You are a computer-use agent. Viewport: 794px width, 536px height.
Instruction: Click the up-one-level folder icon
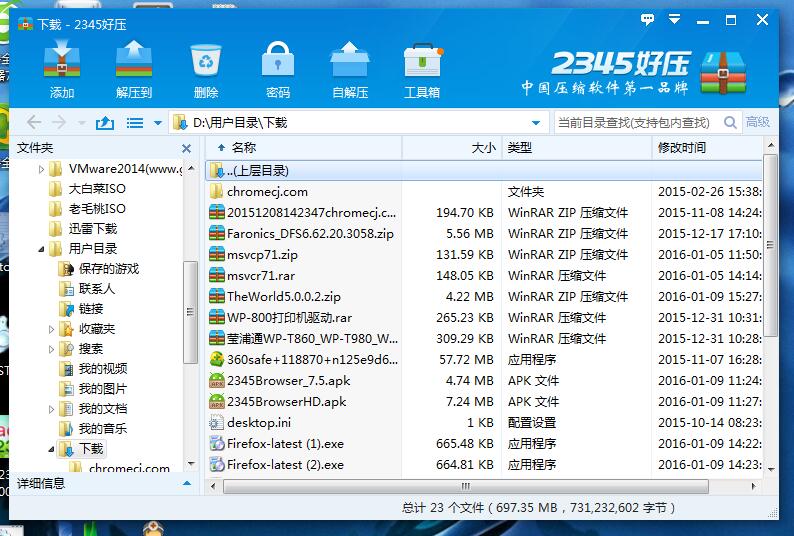[x=105, y=123]
